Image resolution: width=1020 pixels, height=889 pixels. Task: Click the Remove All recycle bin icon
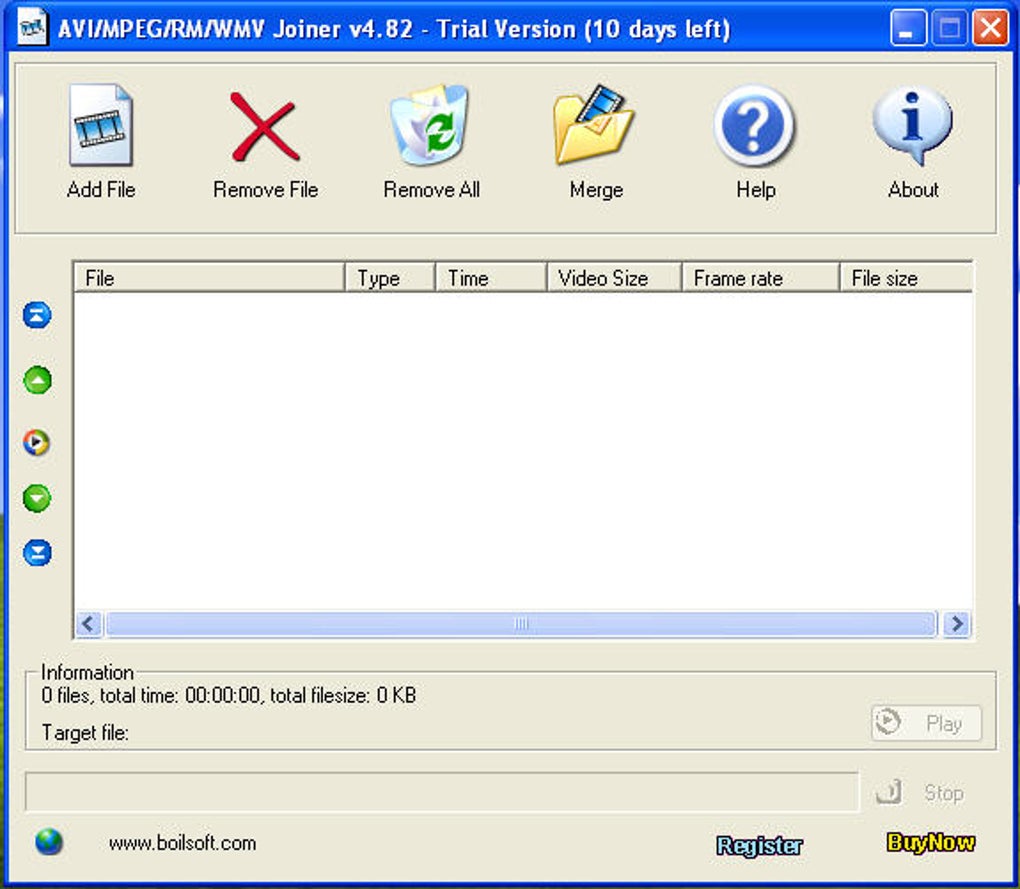(x=429, y=124)
